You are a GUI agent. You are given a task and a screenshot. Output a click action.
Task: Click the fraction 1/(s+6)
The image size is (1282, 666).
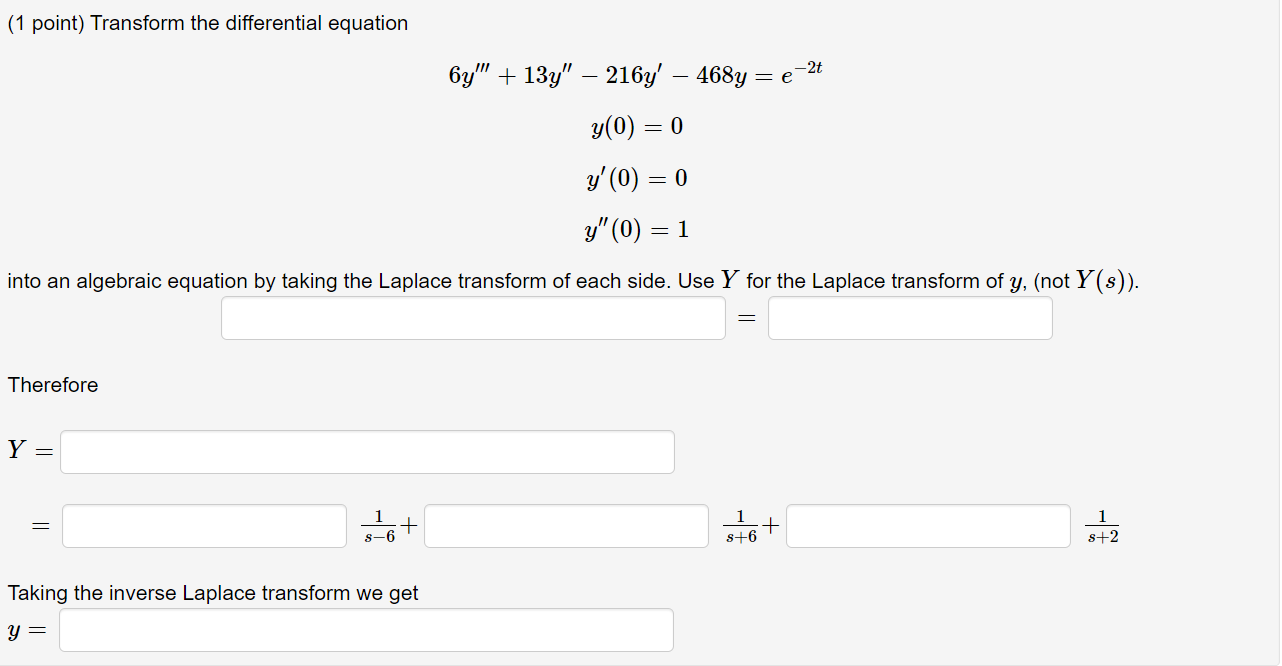click(x=742, y=525)
